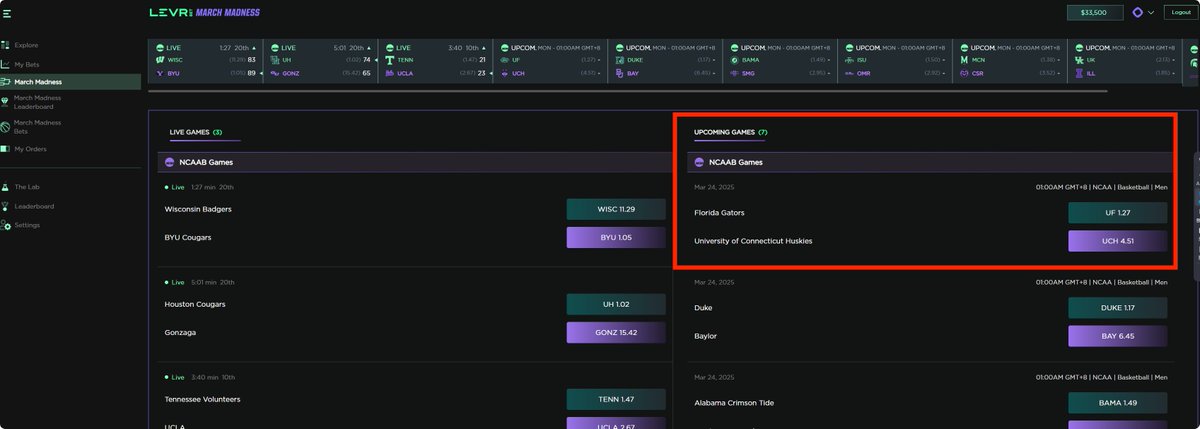Switch to the Upcoming Games tab
Screen dimensions: 1200x429
[x=731, y=132]
